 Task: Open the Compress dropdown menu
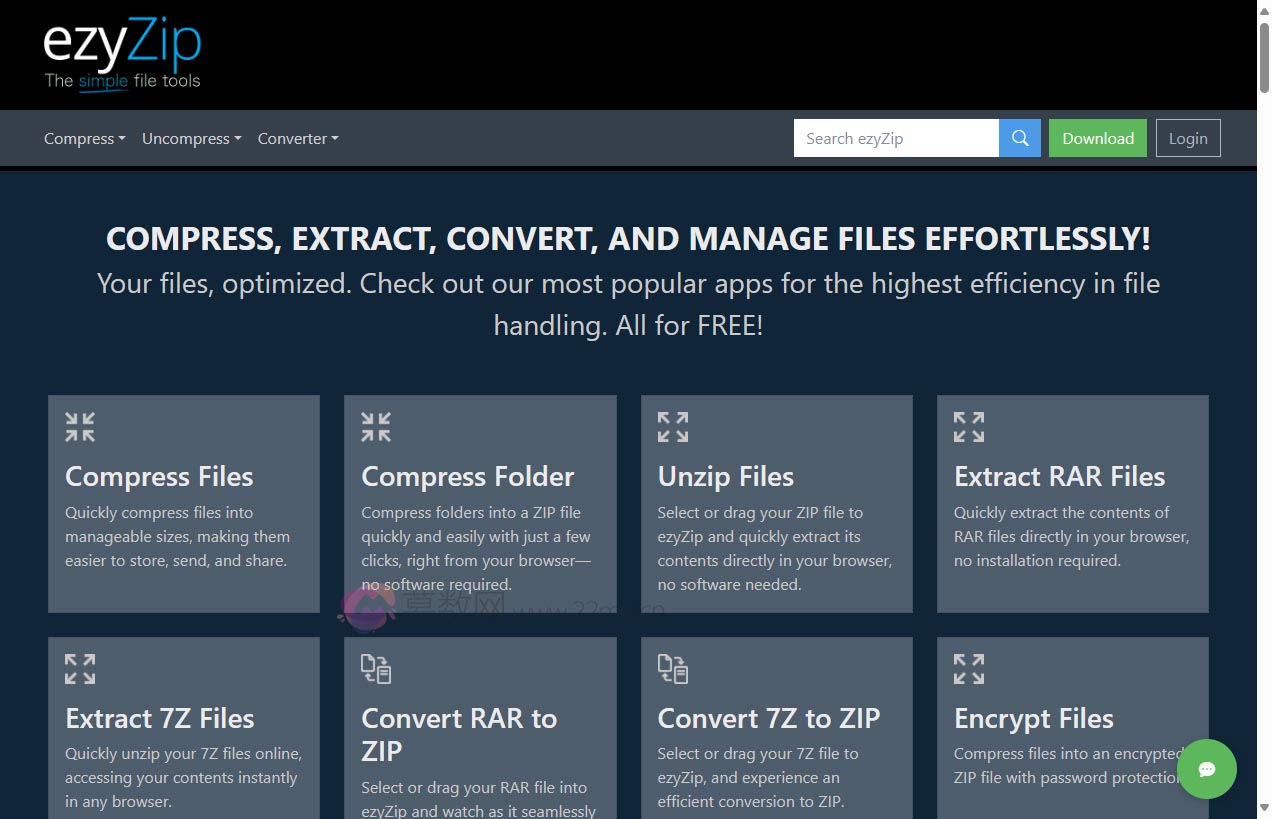pos(84,138)
